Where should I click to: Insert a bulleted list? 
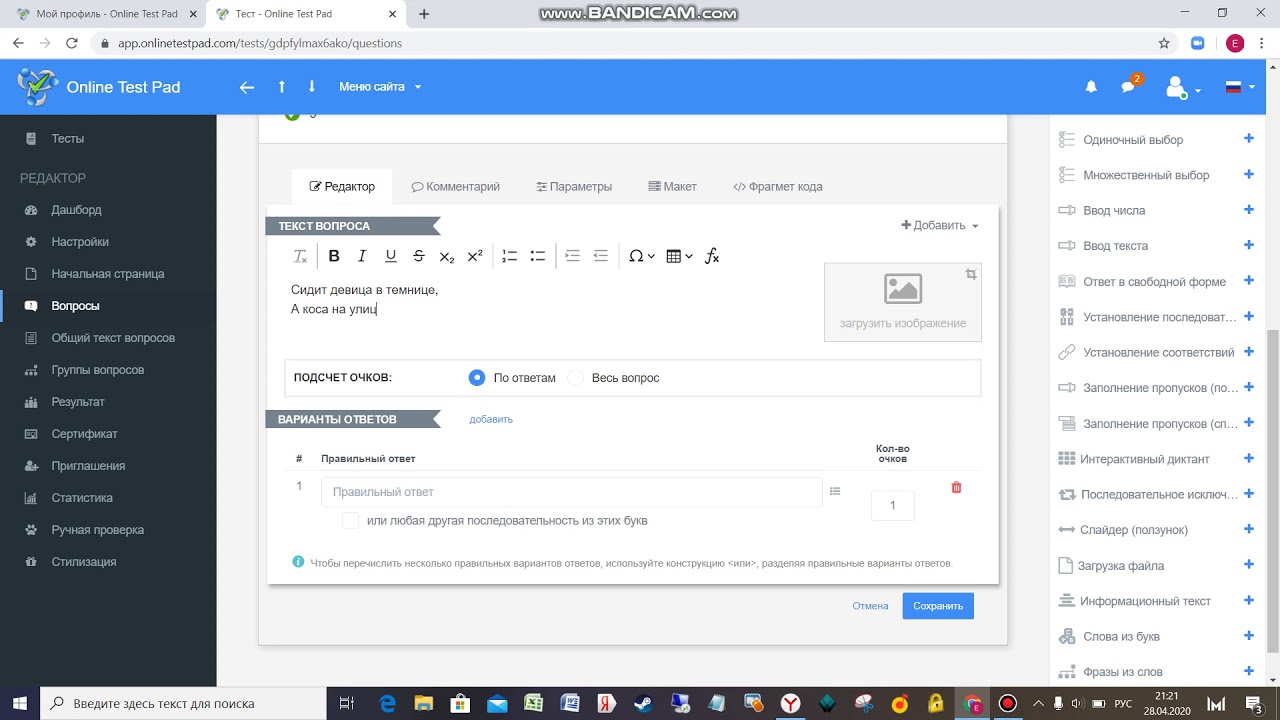[537, 256]
